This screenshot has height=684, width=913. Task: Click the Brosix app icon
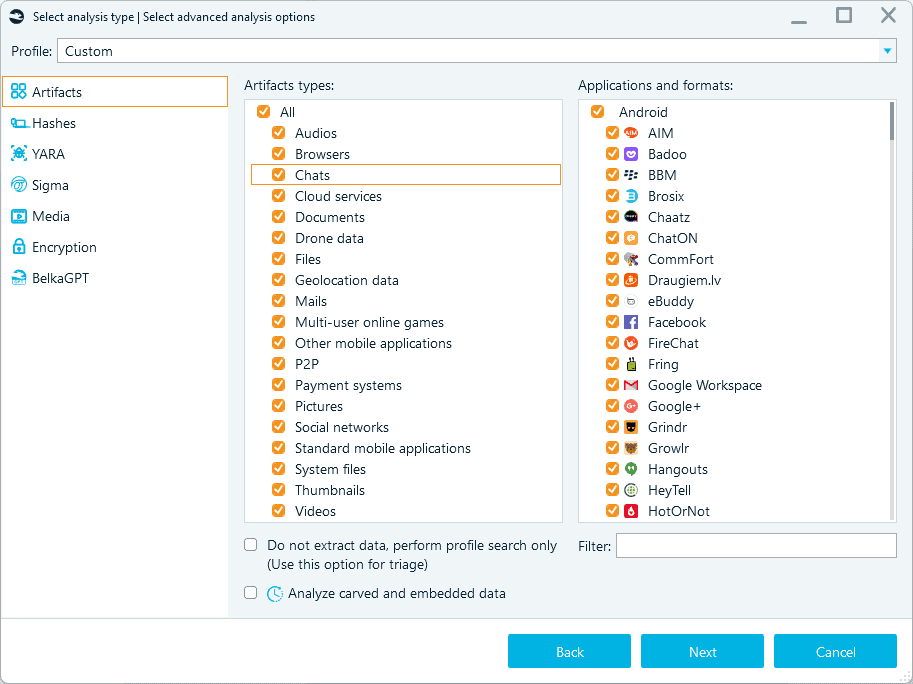631,196
